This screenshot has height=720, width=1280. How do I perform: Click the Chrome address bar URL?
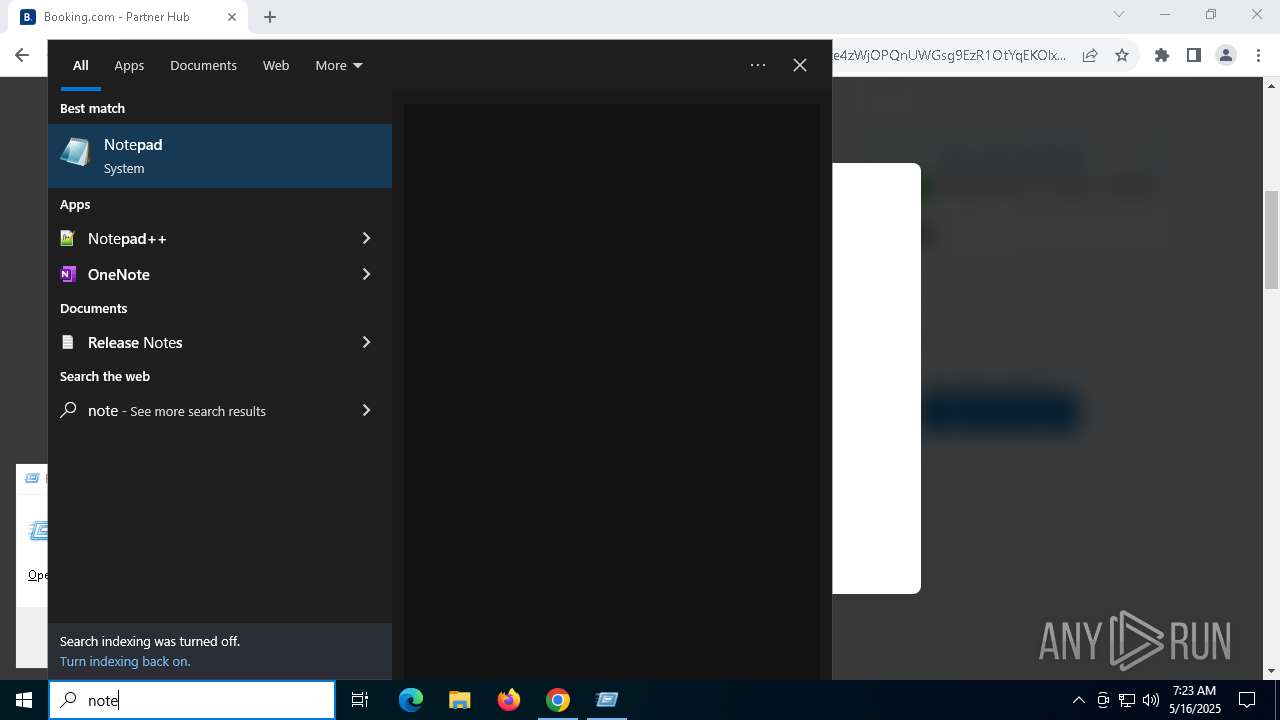[948, 55]
